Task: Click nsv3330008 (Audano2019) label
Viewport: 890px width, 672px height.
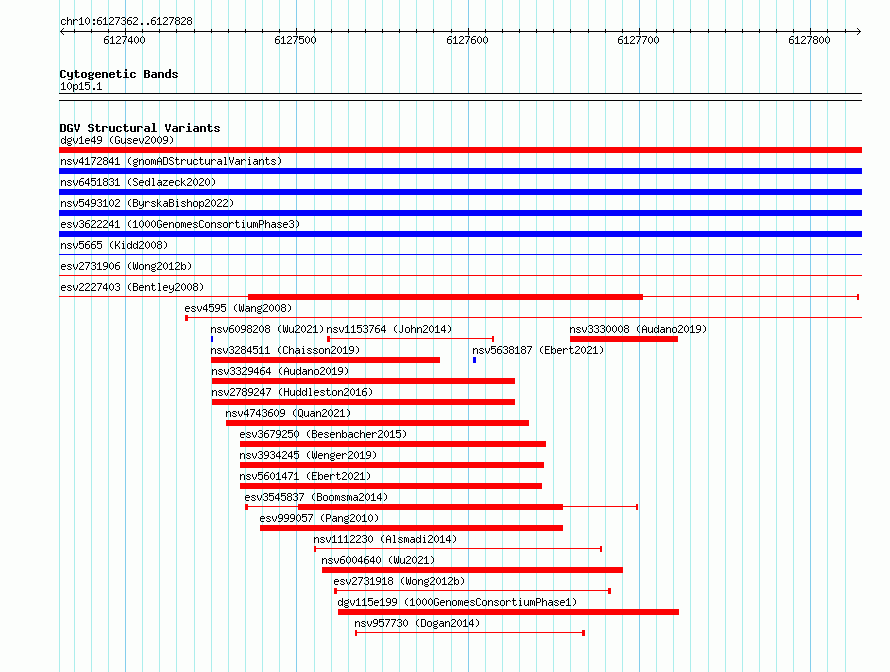Action: 638,329
